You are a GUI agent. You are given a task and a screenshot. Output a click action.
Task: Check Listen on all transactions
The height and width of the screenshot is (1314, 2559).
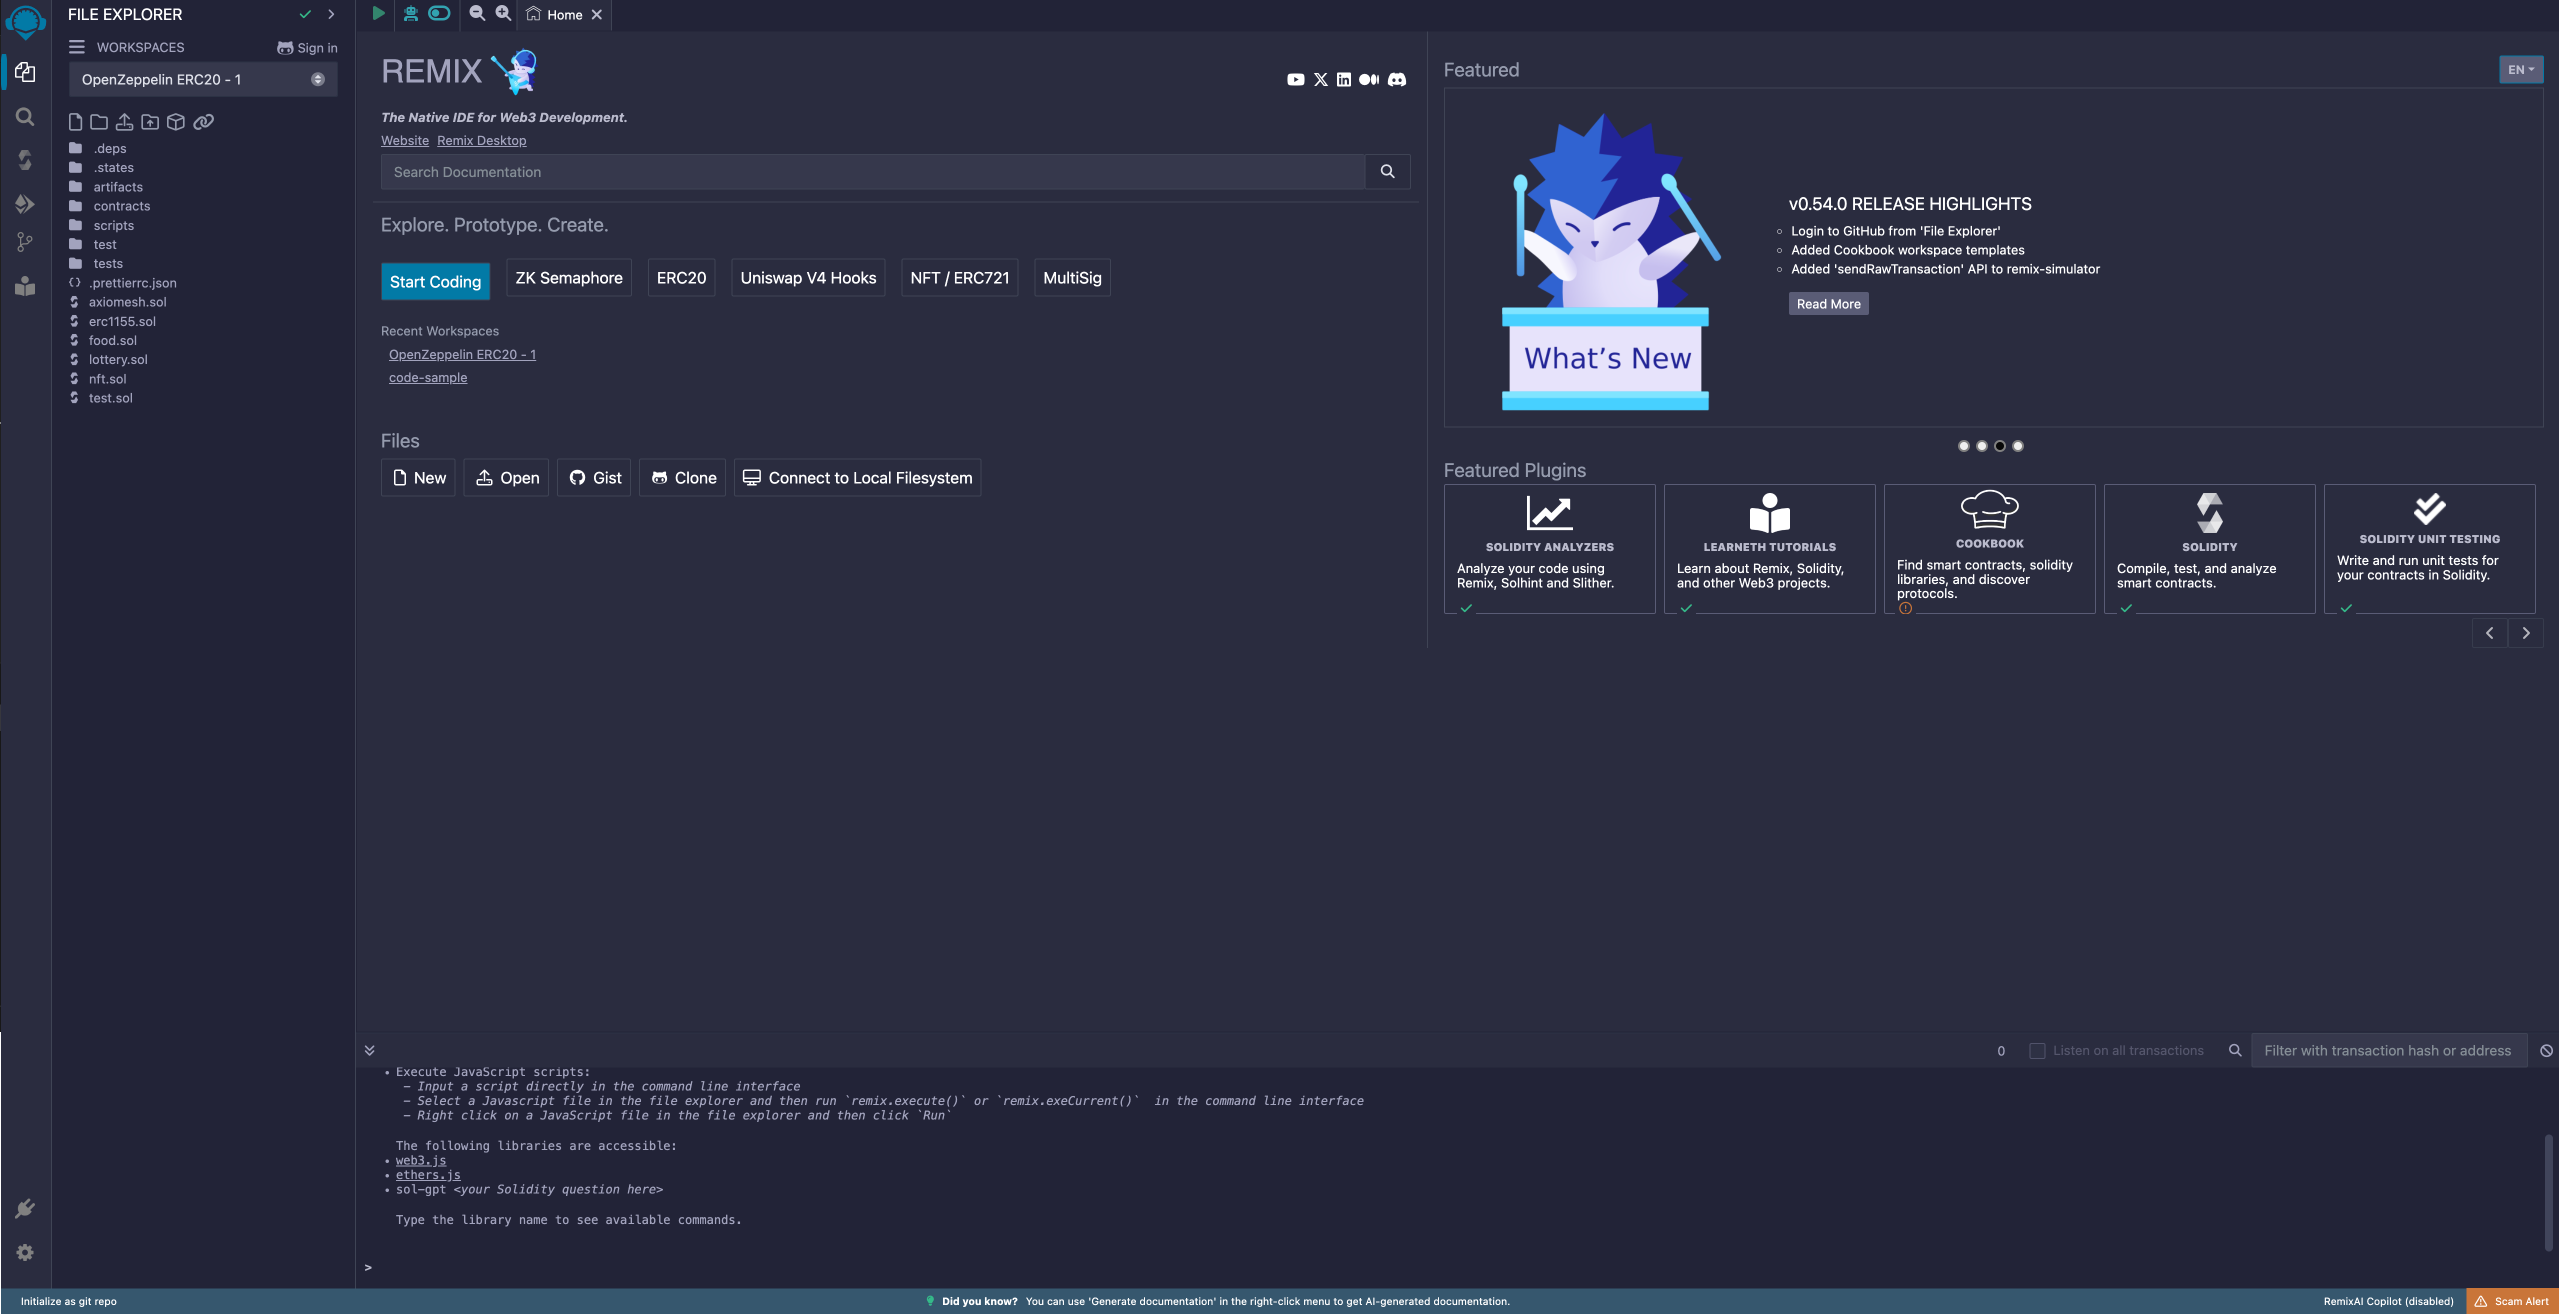click(2037, 1051)
